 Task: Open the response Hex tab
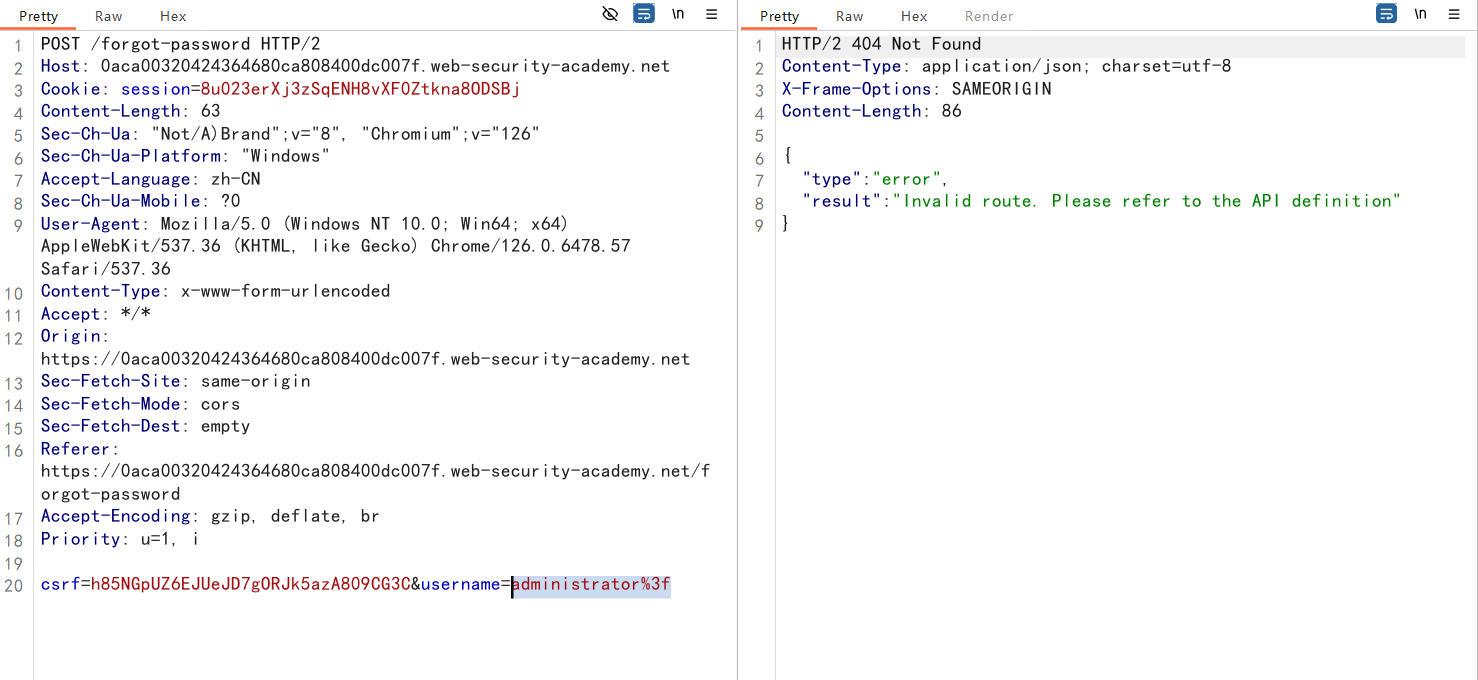point(914,16)
